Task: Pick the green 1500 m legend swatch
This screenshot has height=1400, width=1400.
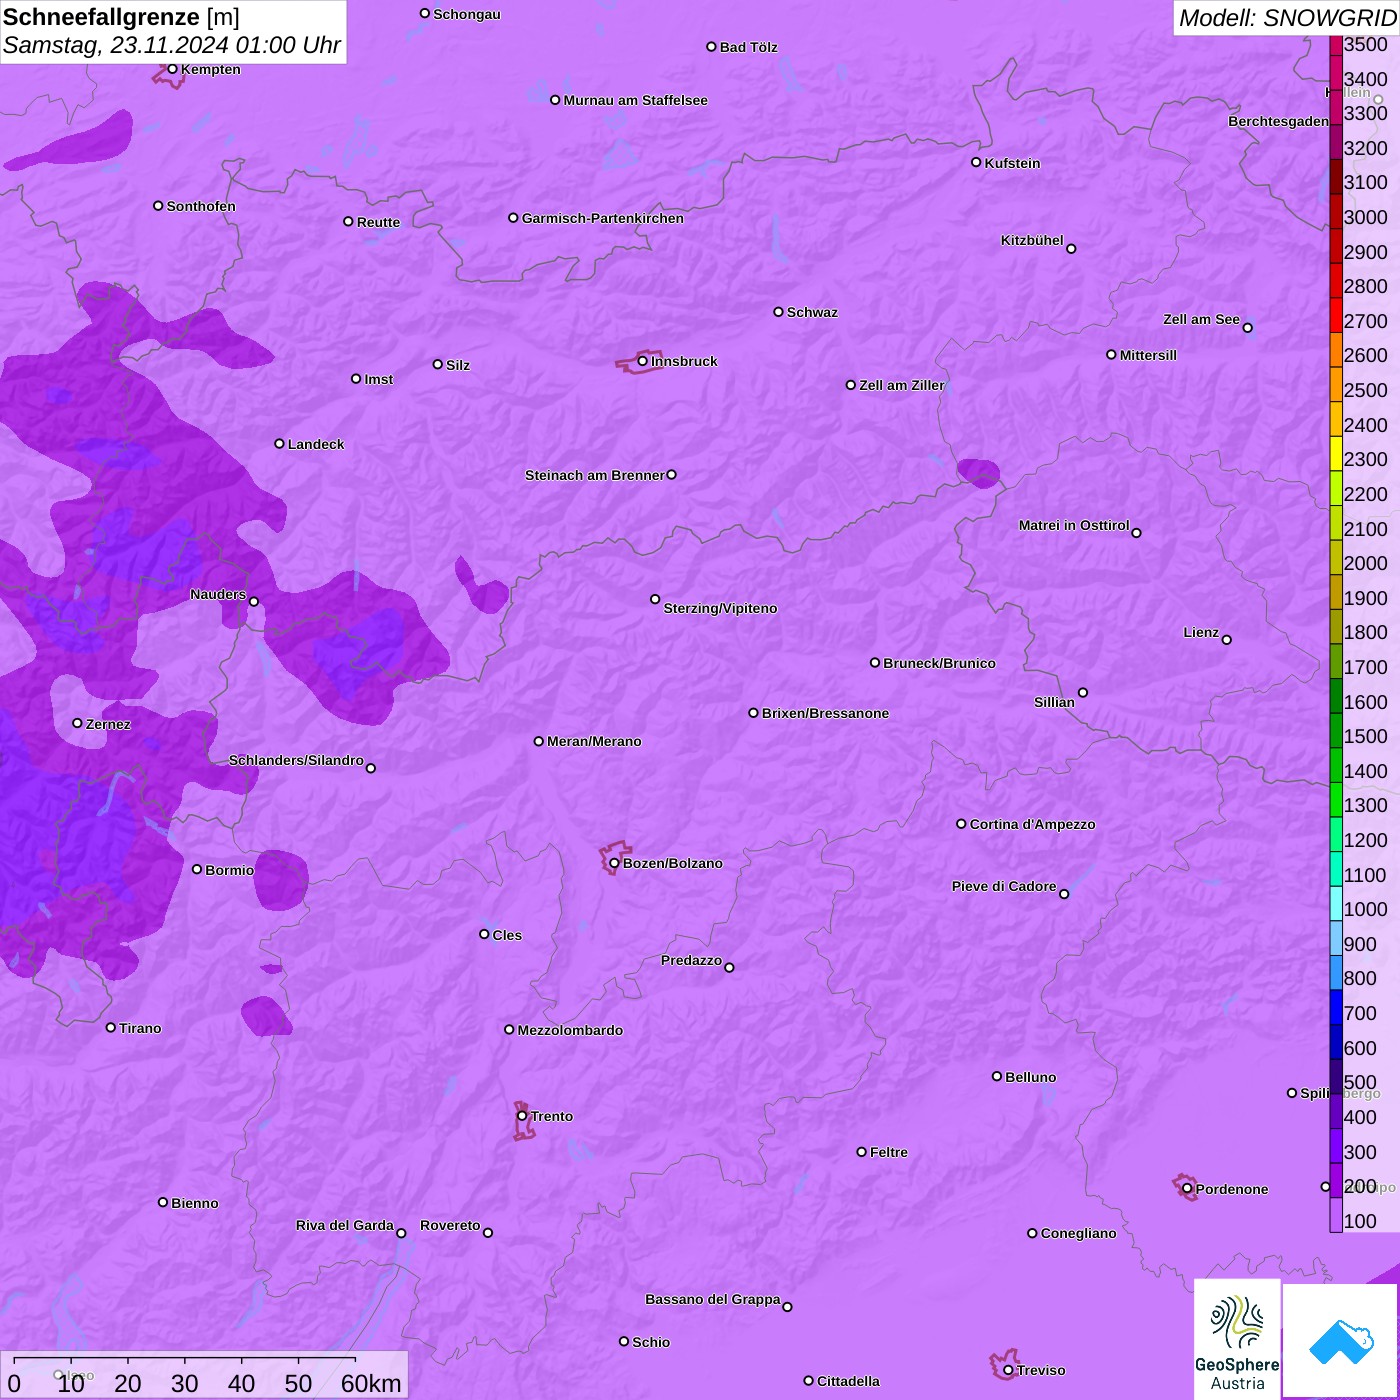Action: click(1336, 731)
